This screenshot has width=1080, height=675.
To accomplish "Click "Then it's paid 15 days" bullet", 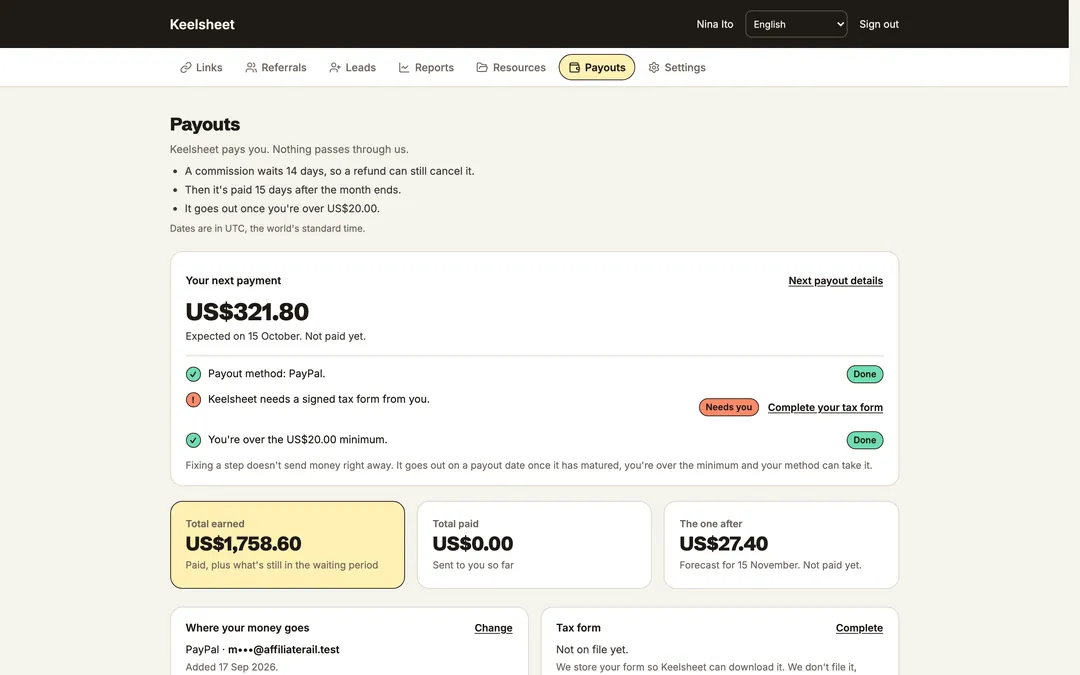I will (x=293, y=189).
